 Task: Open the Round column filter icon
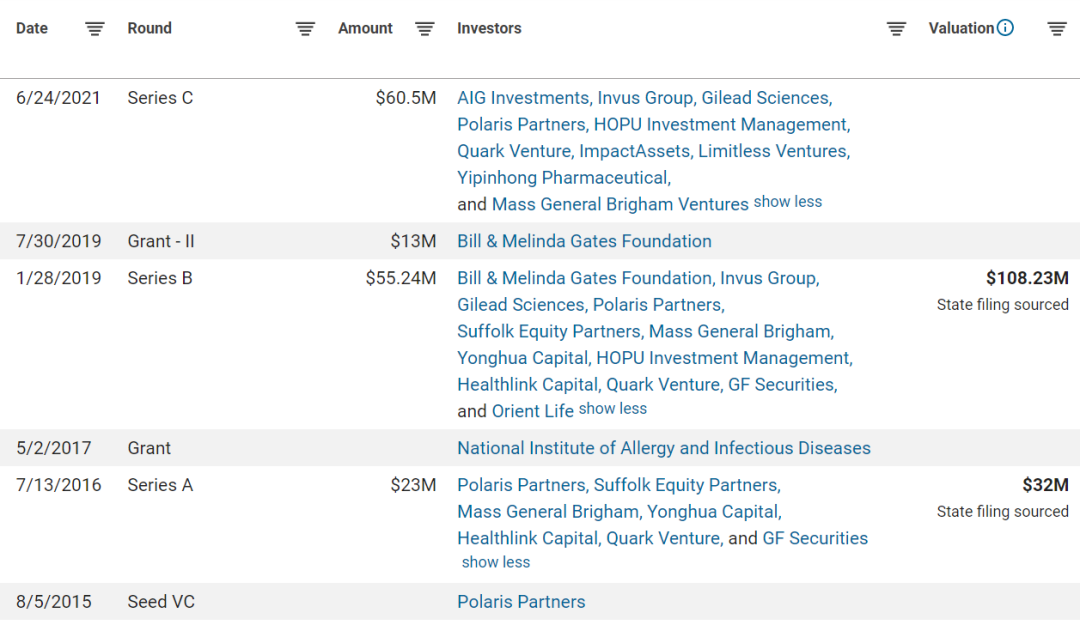pos(305,29)
